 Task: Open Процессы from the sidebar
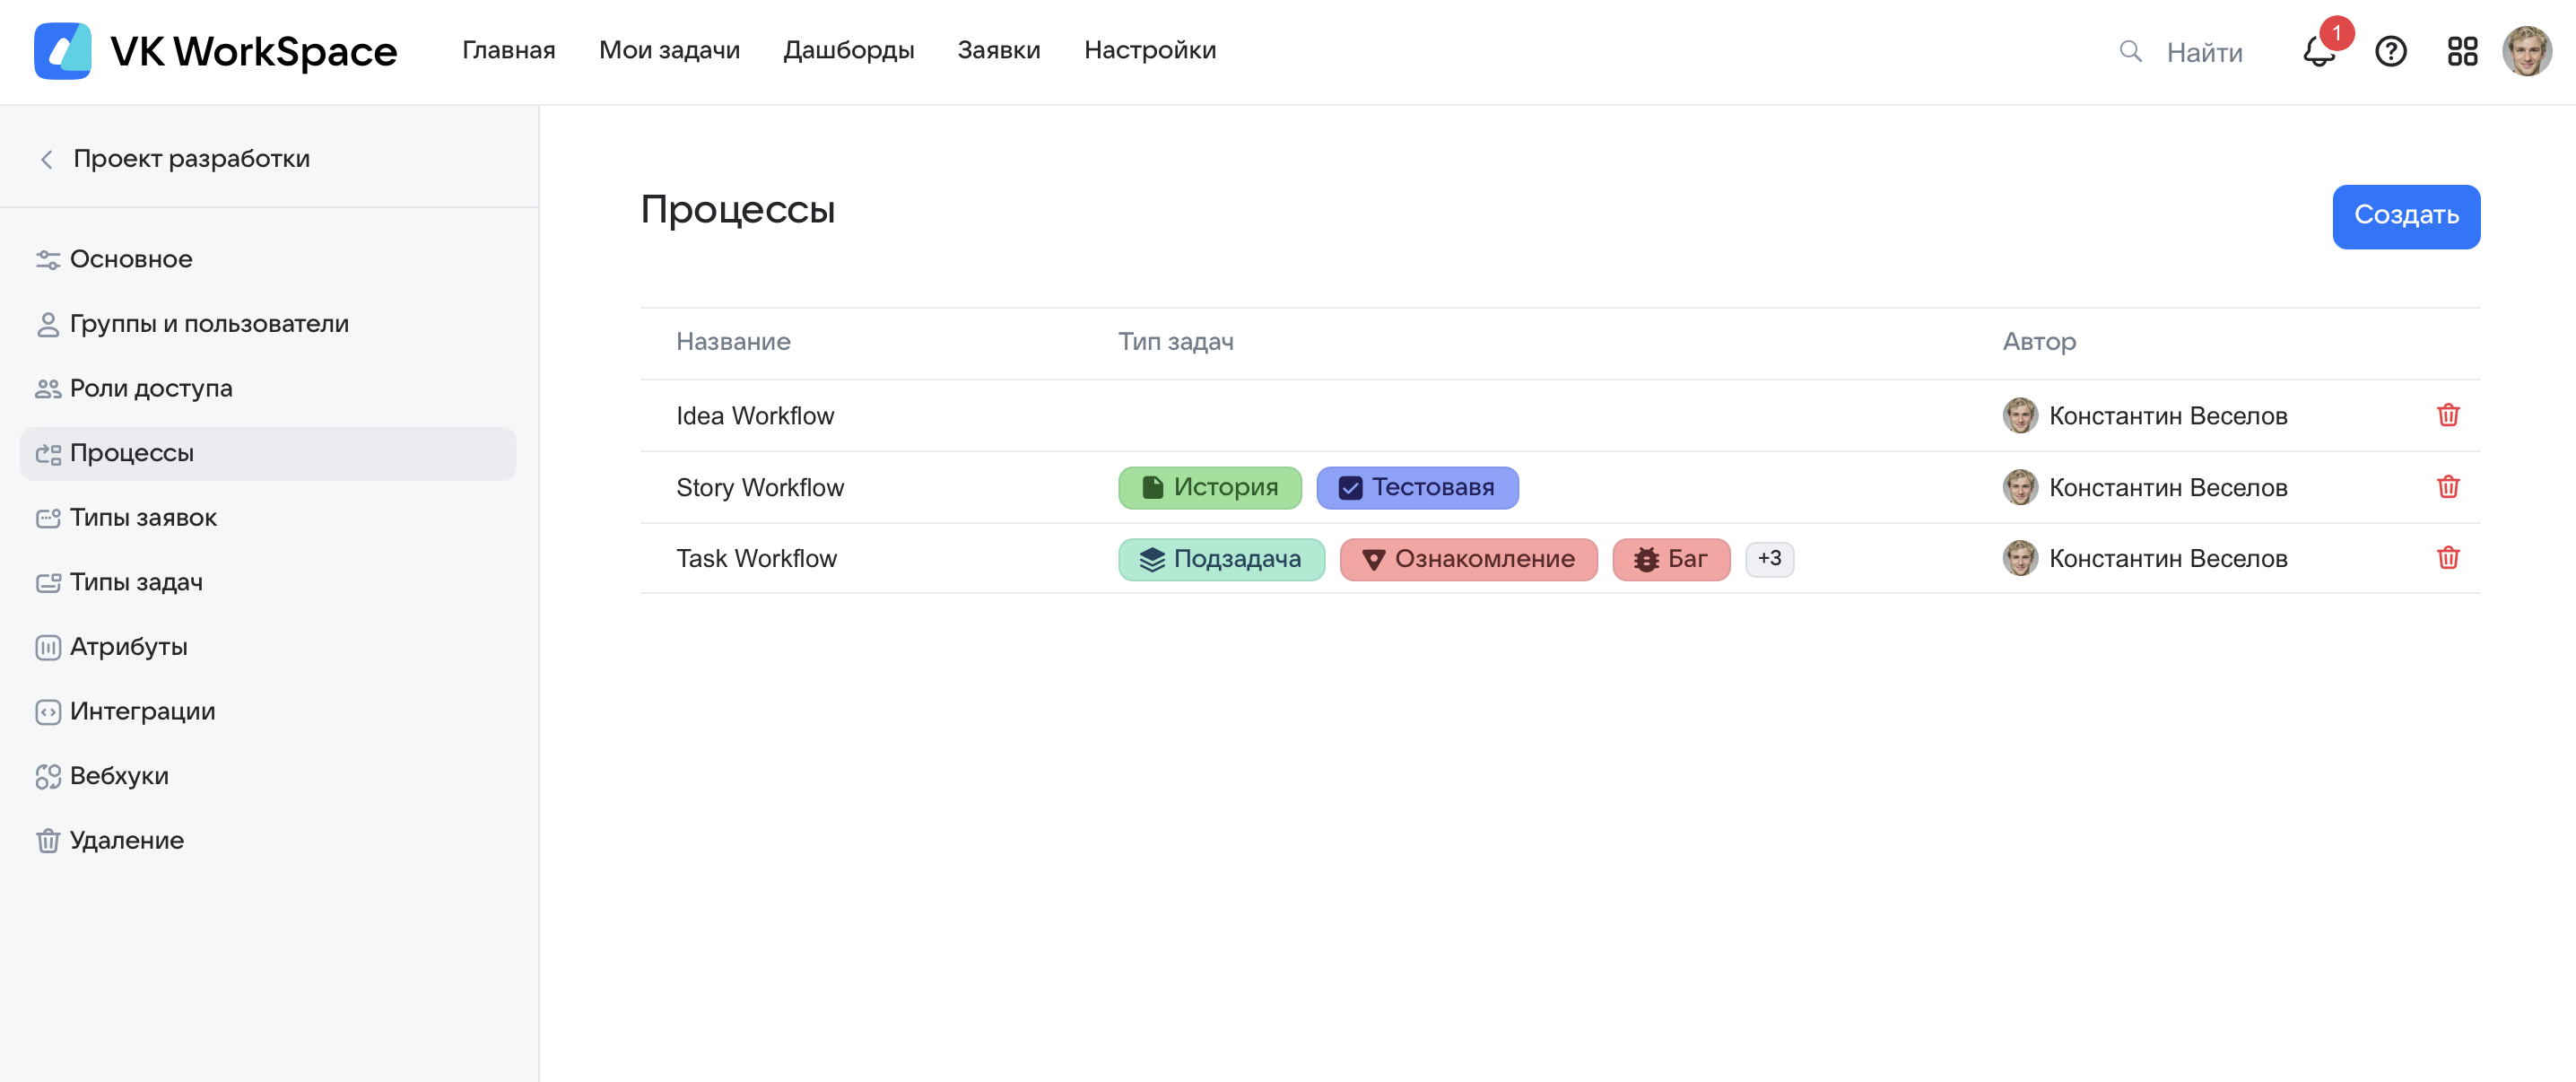pyautogui.click(x=131, y=452)
